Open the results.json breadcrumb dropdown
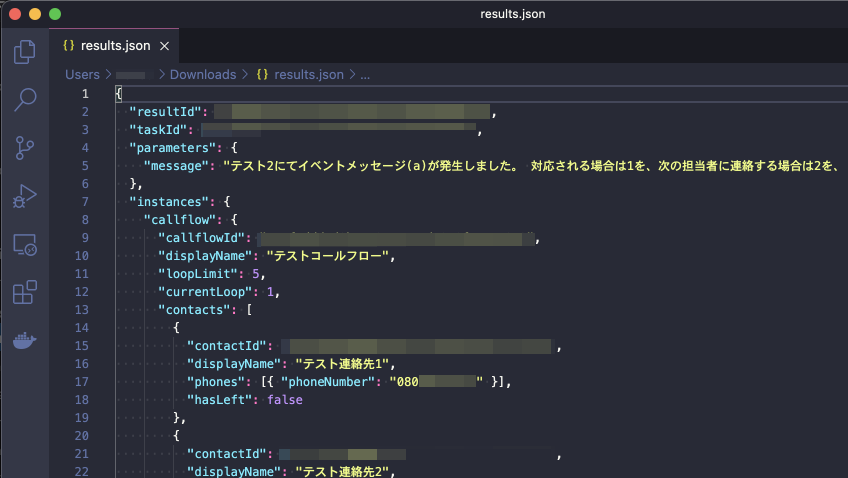 [x=308, y=74]
